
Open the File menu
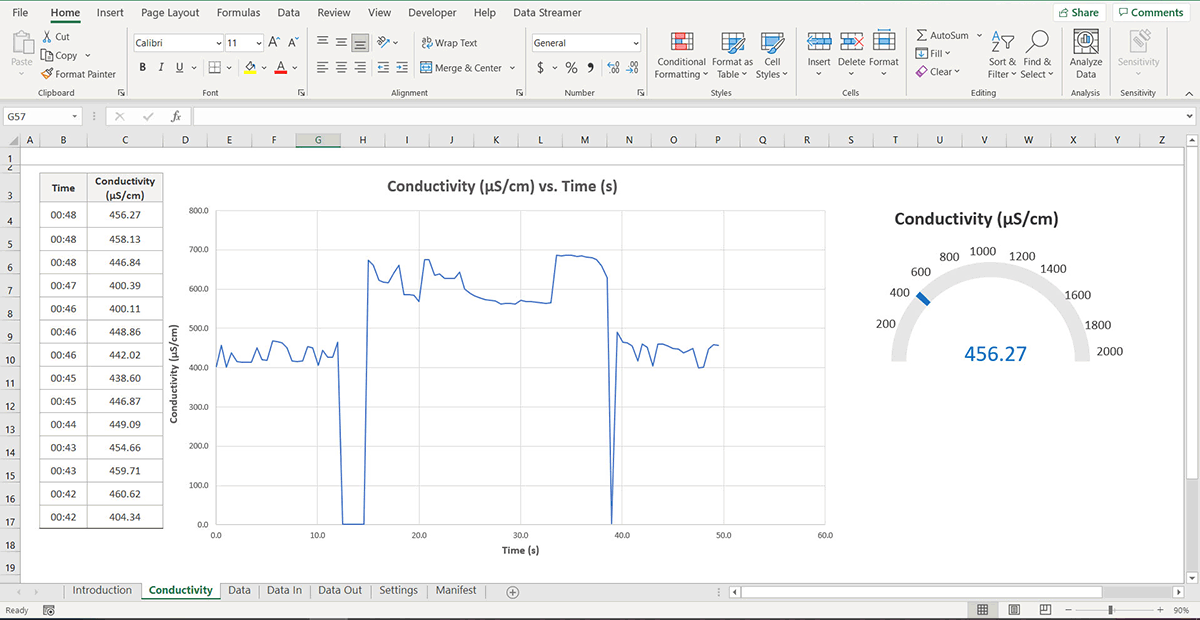(x=20, y=13)
